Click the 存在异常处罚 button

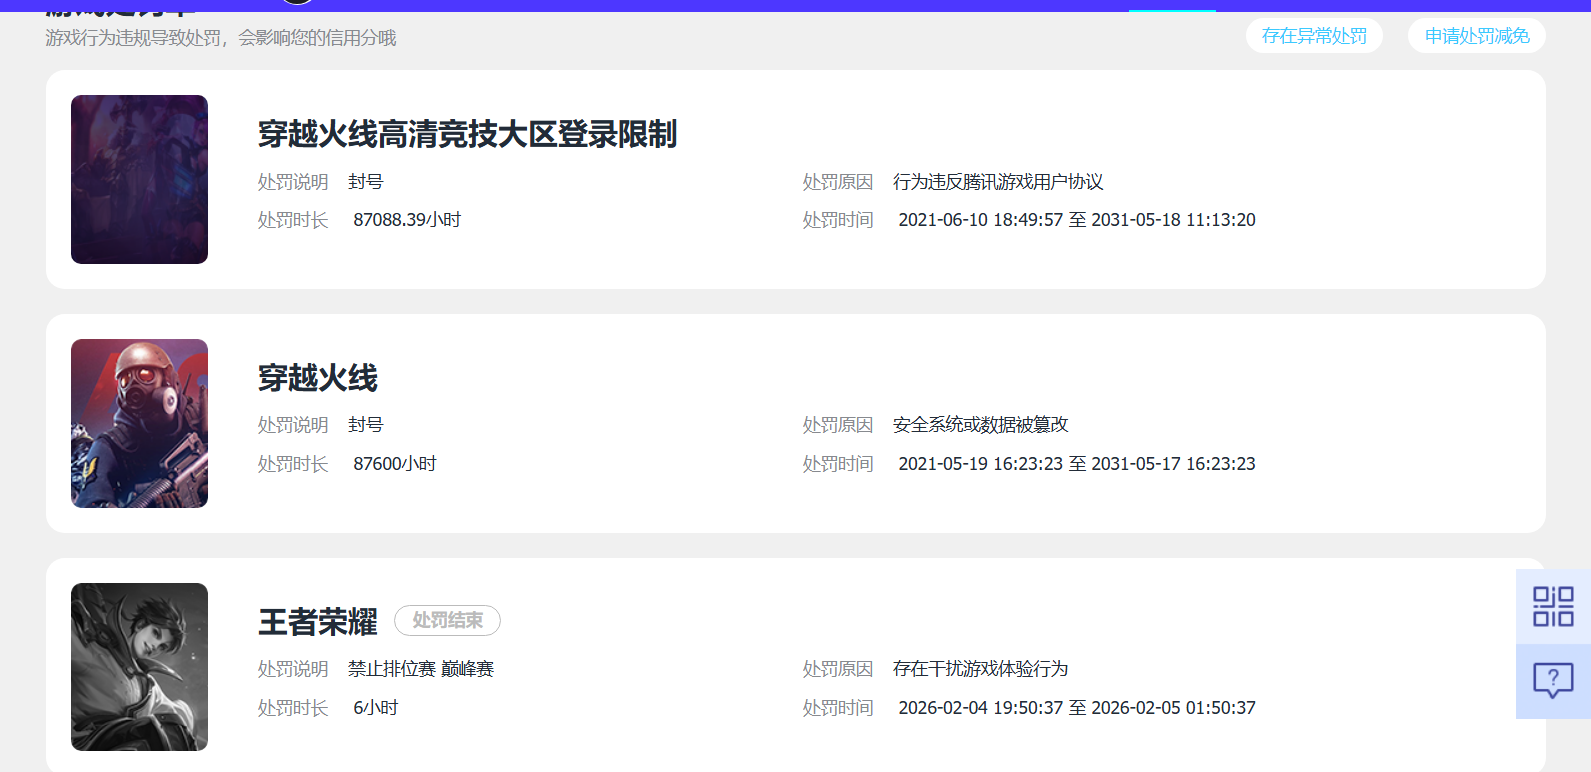pos(1314,36)
